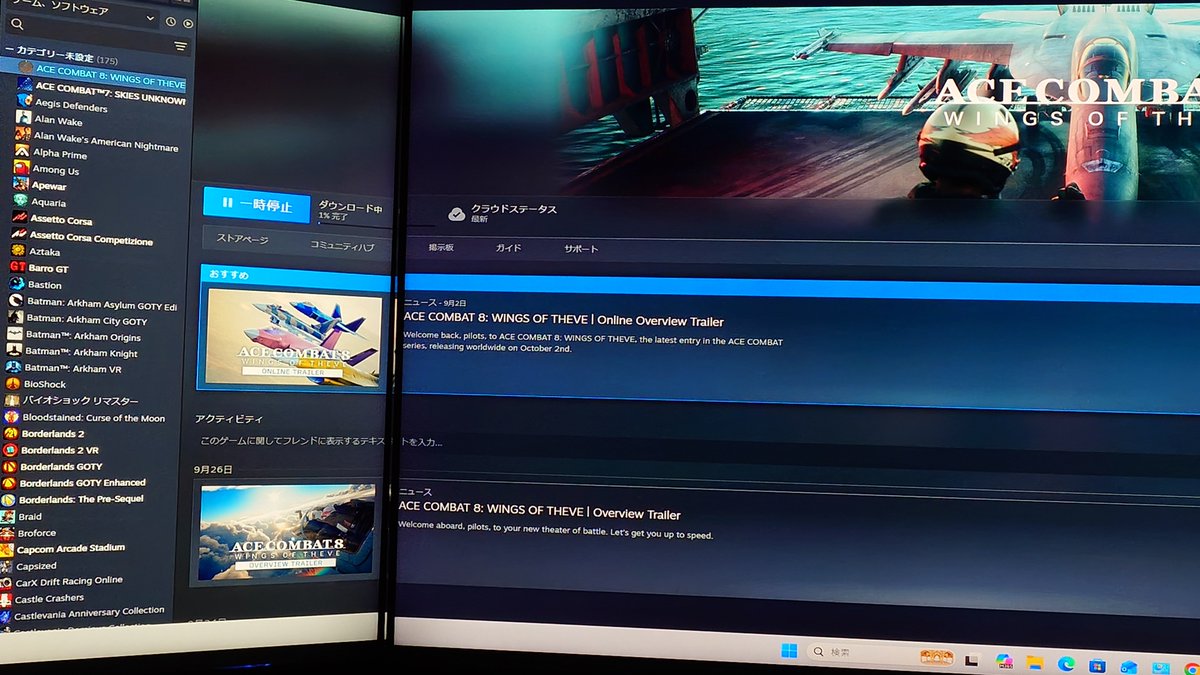Screen dimensions: 1200x675
Task: Select Batman: Arkham Asylum GOTY
Action: click(100, 305)
